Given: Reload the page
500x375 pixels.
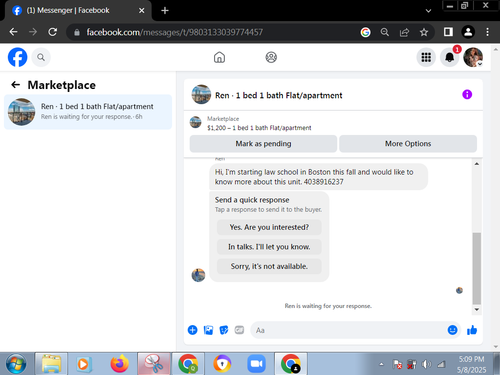Looking at the screenshot, I should 52,32.
